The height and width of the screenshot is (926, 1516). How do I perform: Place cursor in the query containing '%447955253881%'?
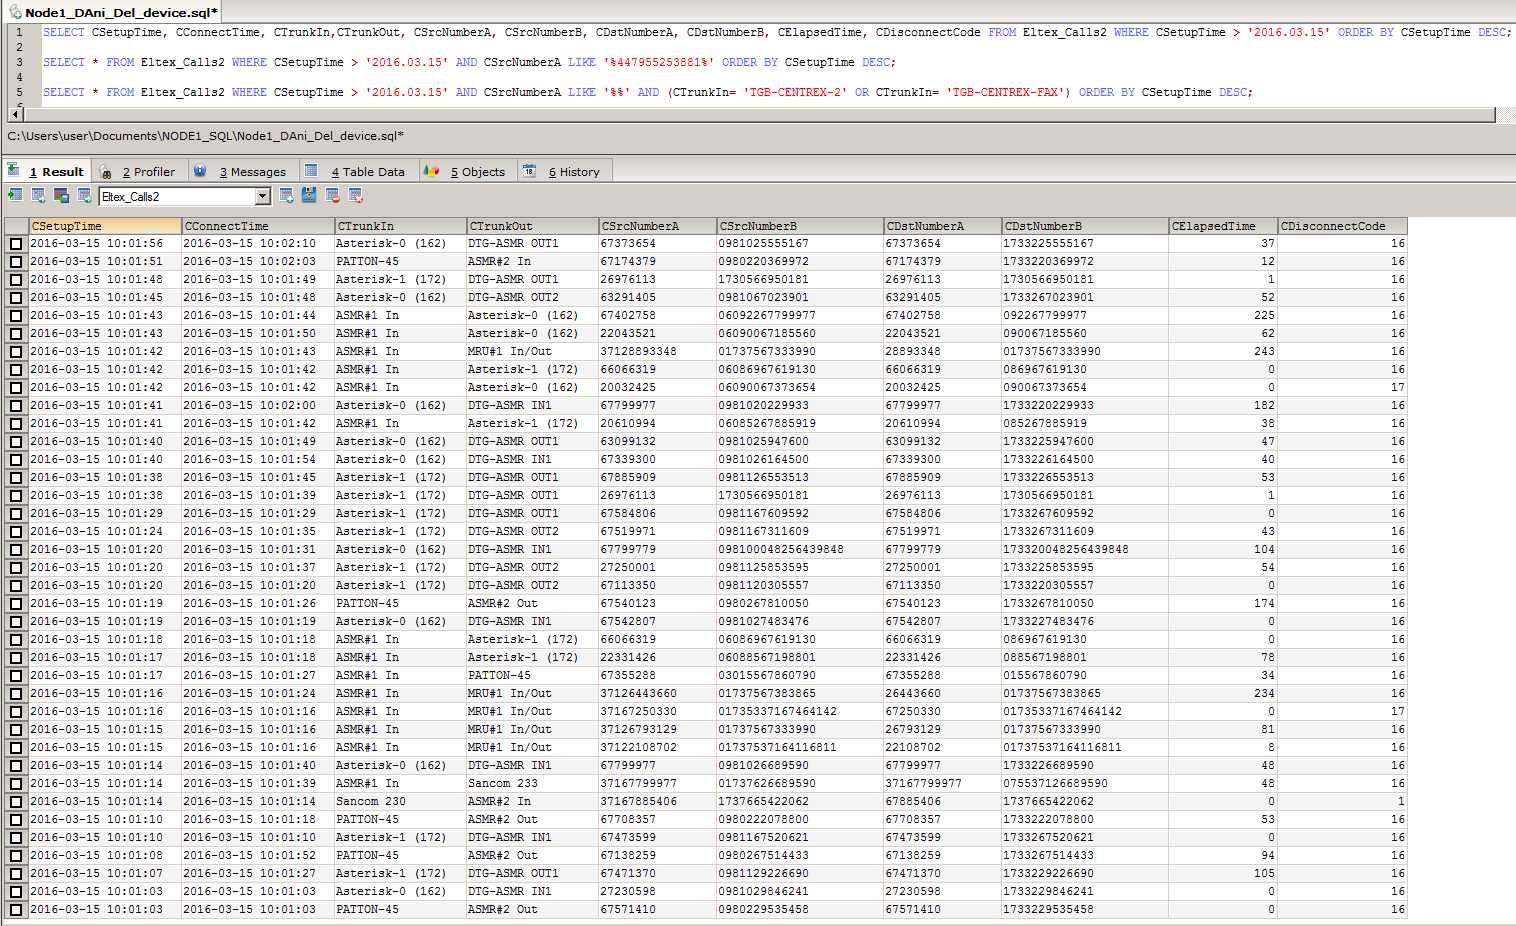coord(469,62)
